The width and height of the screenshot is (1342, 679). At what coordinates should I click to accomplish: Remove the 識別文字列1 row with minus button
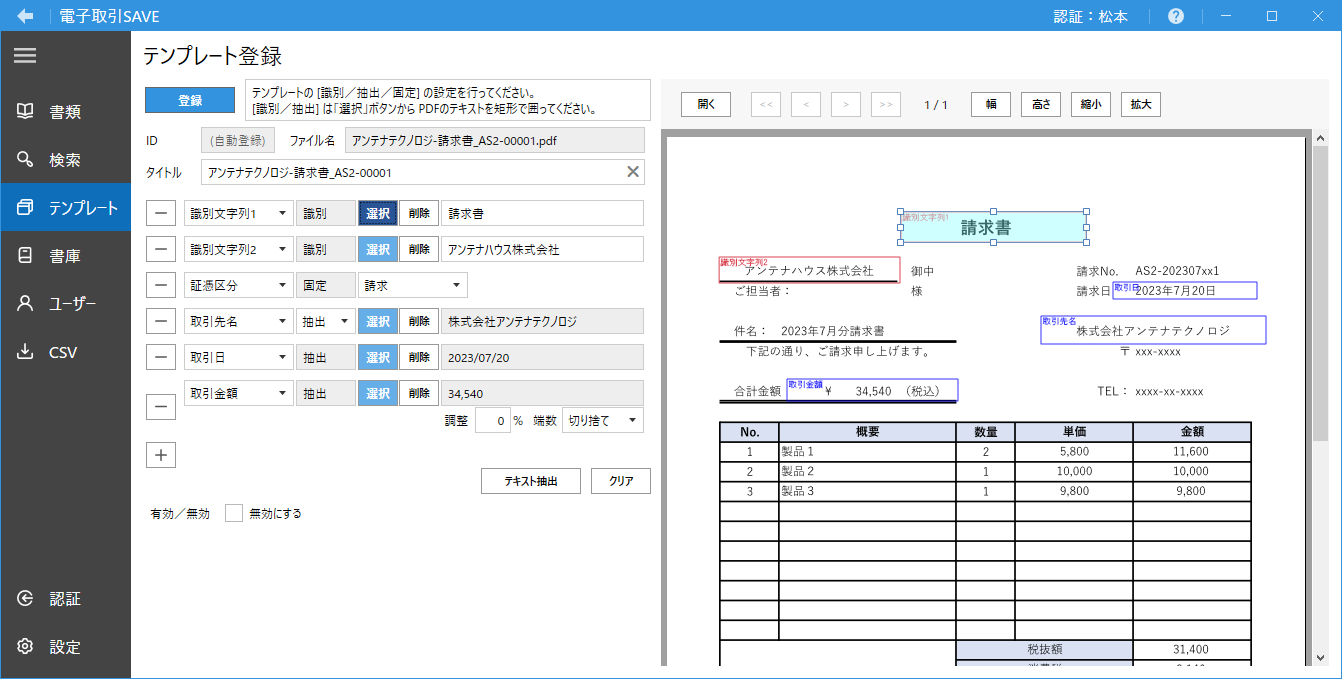(161, 213)
